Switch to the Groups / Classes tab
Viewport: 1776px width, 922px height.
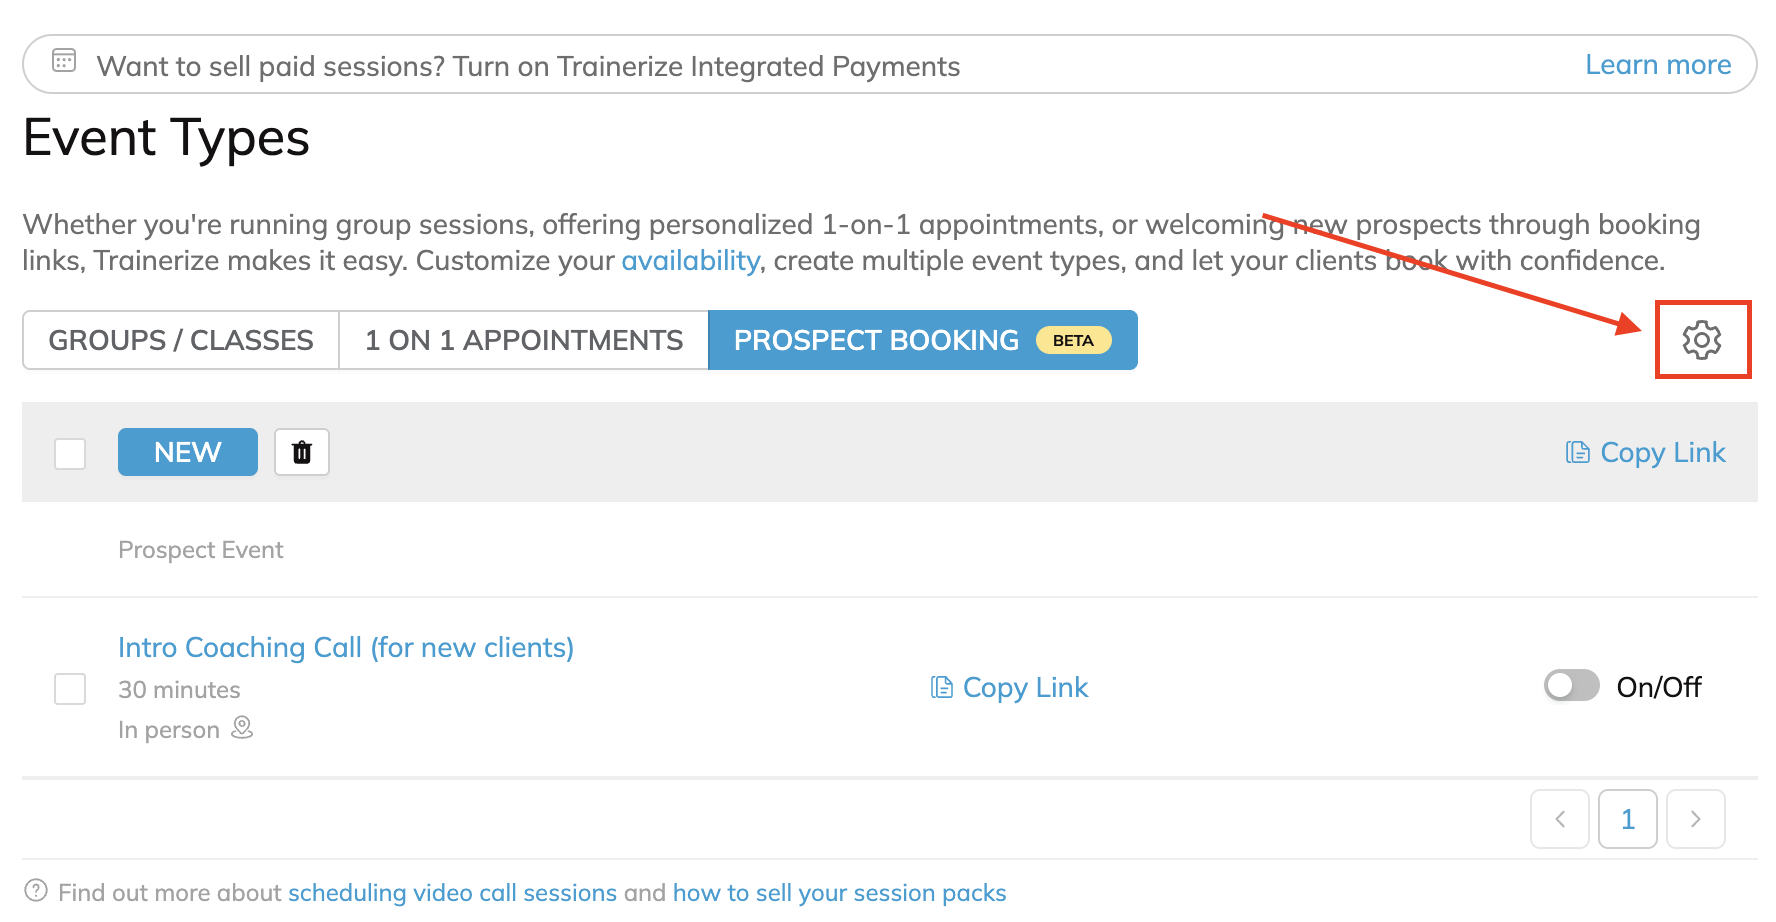181,340
